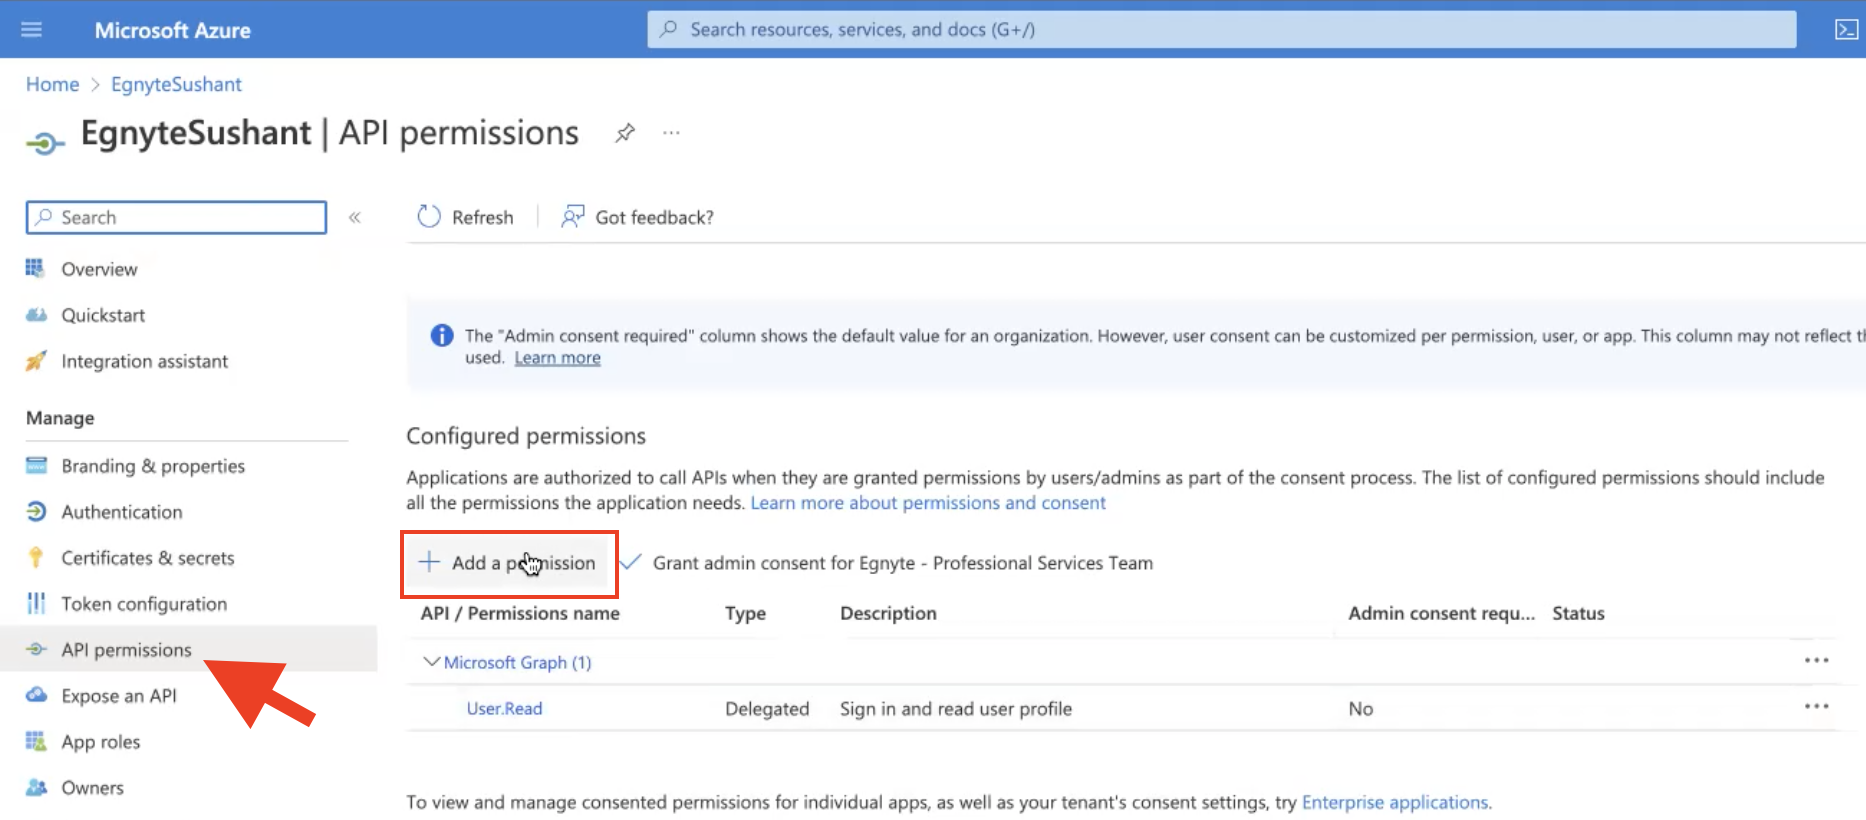Open the Microsoft Graph (1) link
Viewport: 1866px width, 820px height.
tap(517, 662)
